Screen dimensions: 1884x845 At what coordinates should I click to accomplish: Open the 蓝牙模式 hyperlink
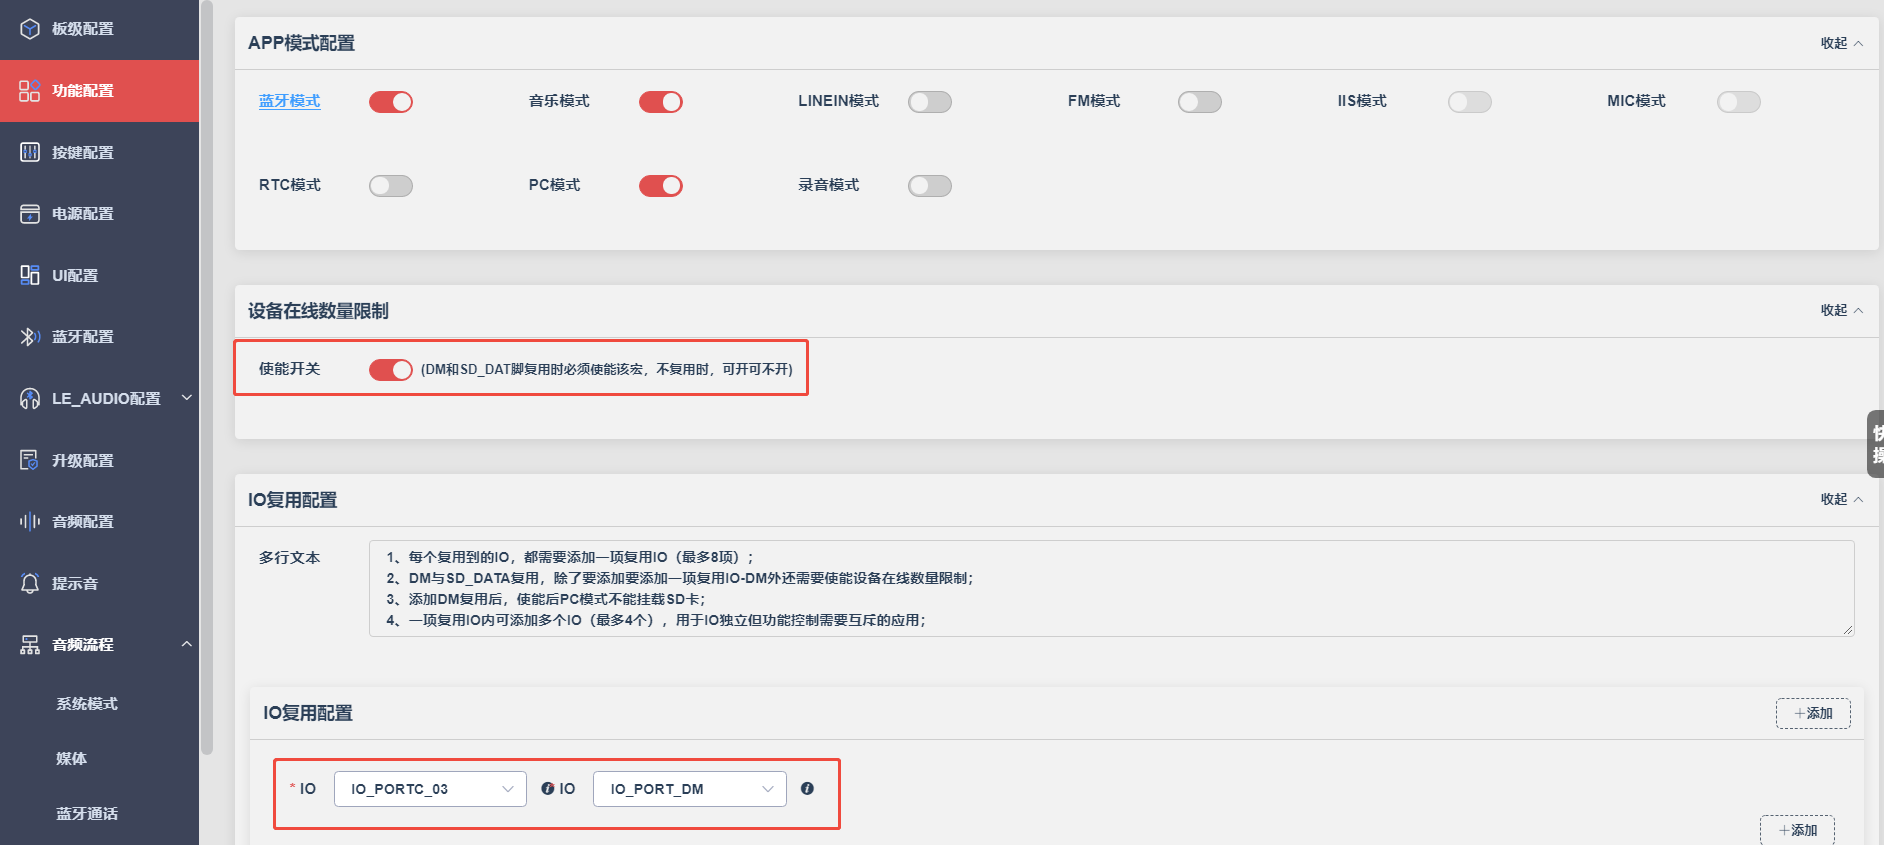pos(290,101)
